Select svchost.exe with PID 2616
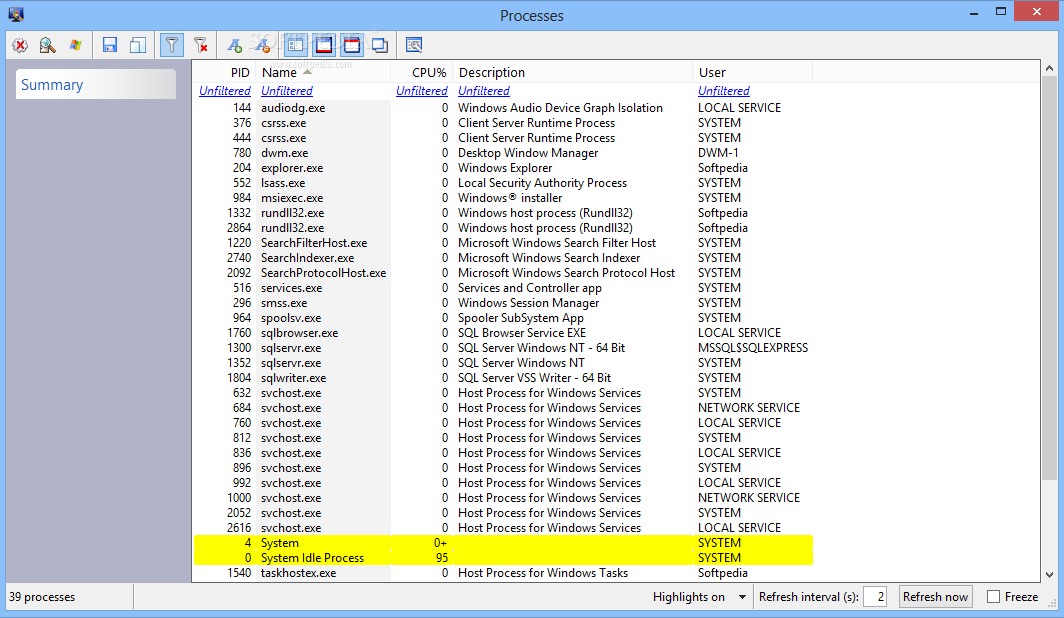1064x618 pixels. [503, 528]
